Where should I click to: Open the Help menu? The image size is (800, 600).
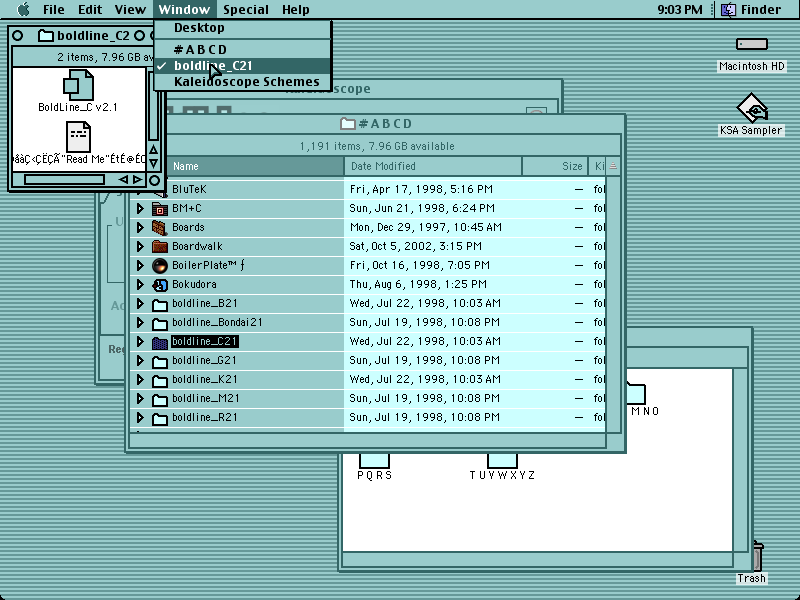coord(295,9)
